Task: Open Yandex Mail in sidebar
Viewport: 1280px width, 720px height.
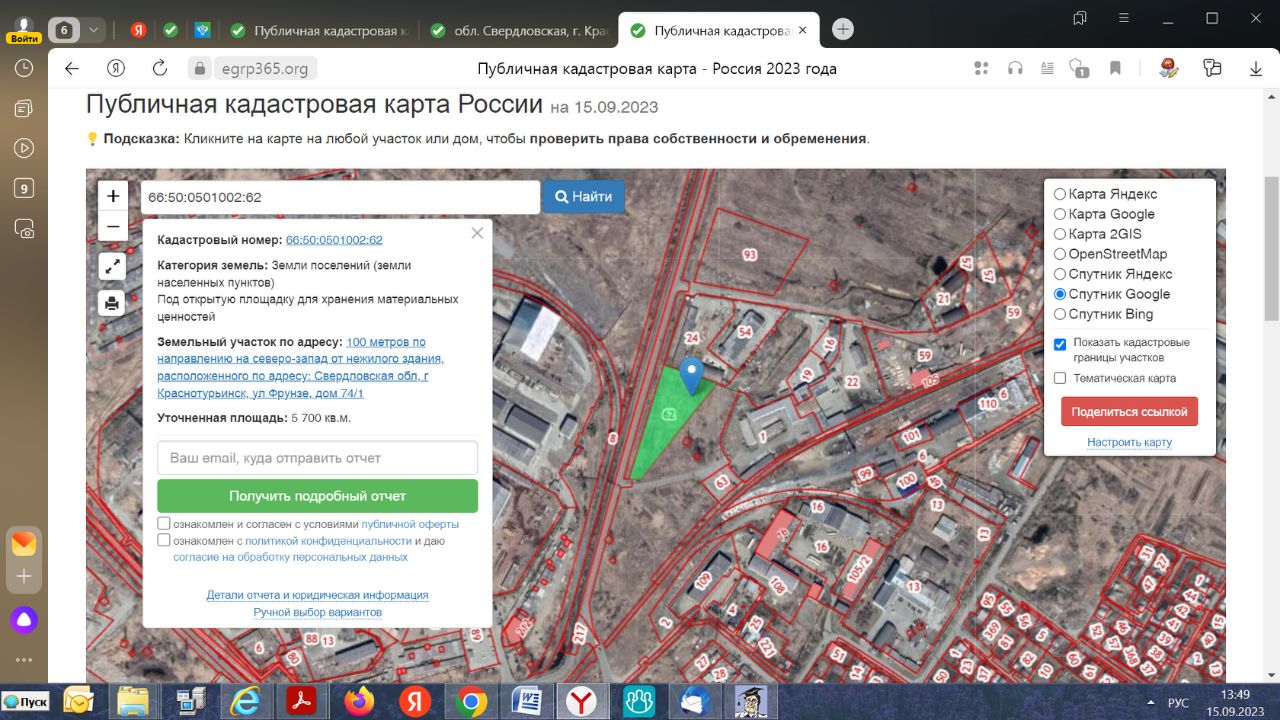Action: [x=24, y=544]
